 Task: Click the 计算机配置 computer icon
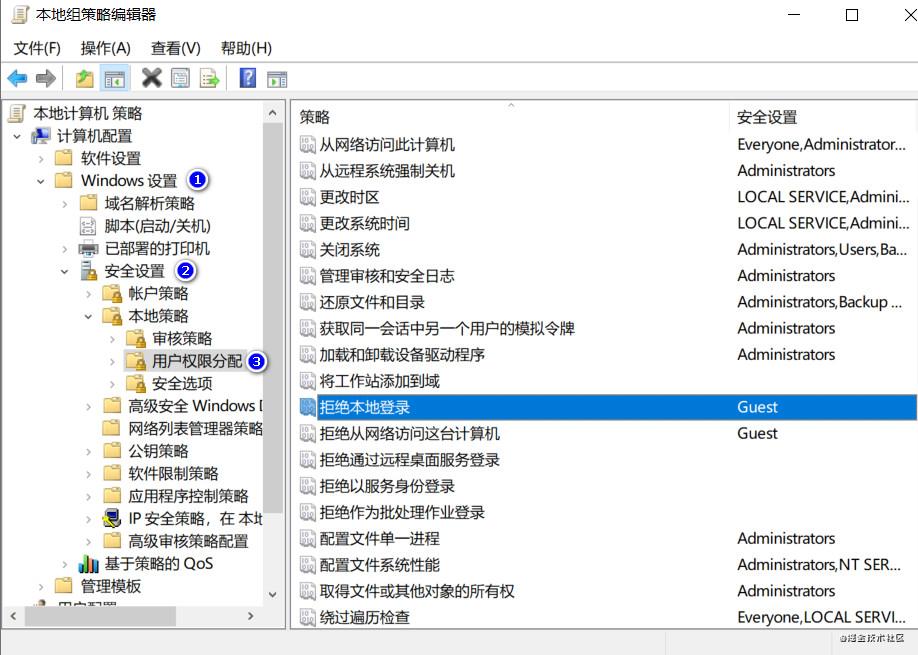tap(41, 136)
